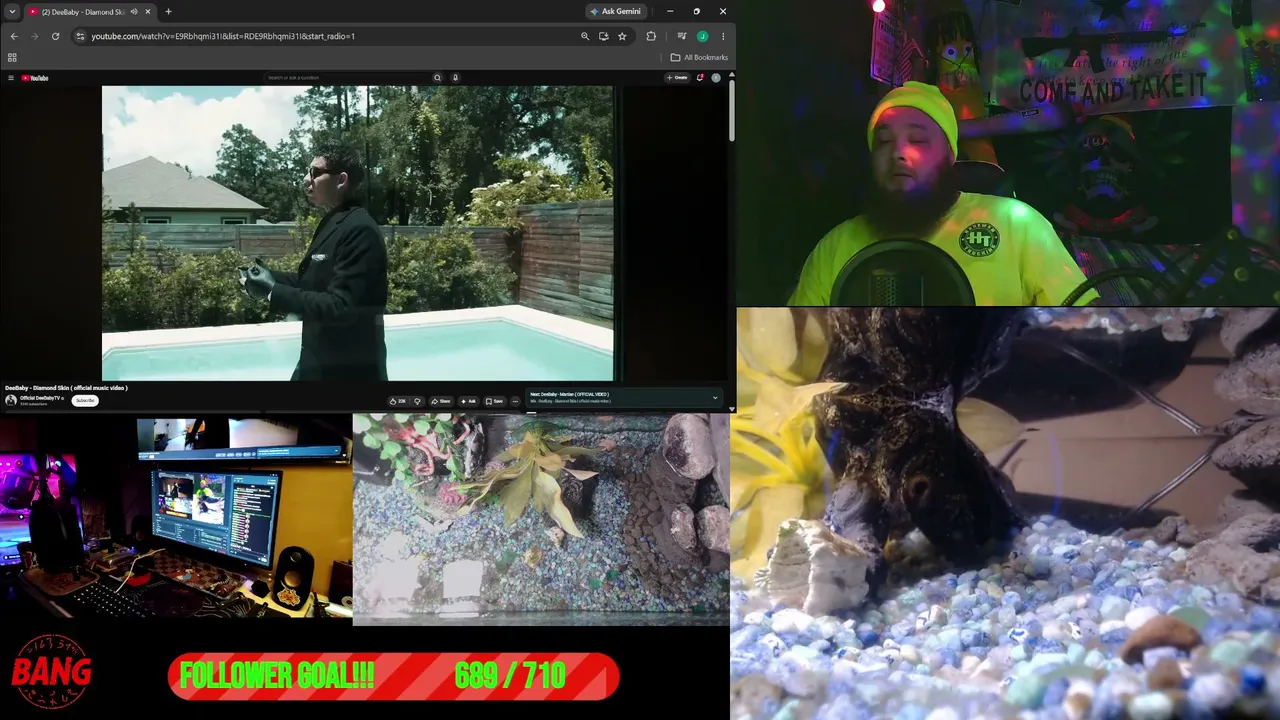Click on the Diamond Skin video player
The height and width of the screenshot is (720, 1280).
pos(357,233)
